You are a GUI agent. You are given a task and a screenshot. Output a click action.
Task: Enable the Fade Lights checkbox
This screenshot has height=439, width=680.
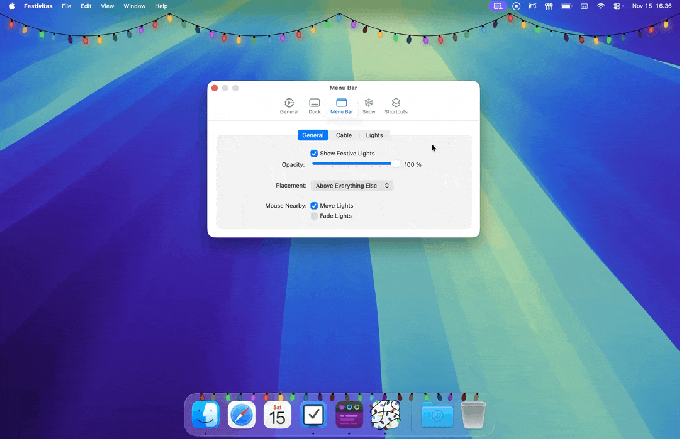(314, 215)
